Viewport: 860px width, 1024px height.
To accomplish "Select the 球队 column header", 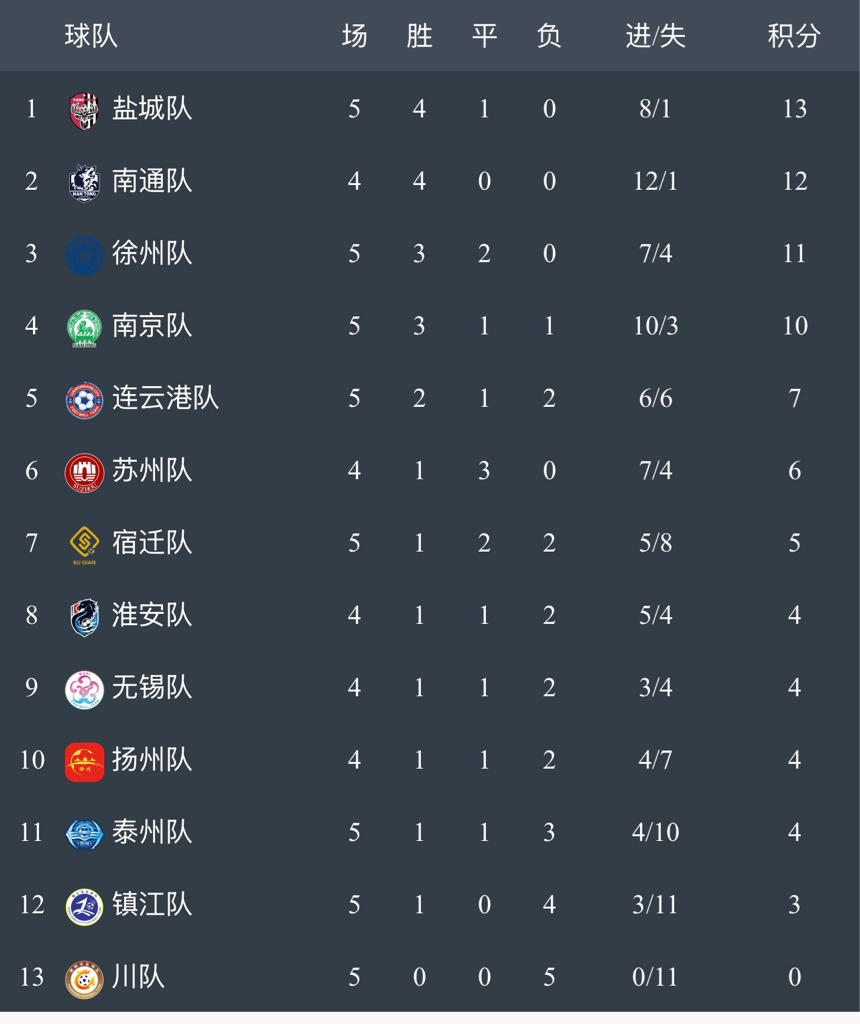I will click(91, 36).
